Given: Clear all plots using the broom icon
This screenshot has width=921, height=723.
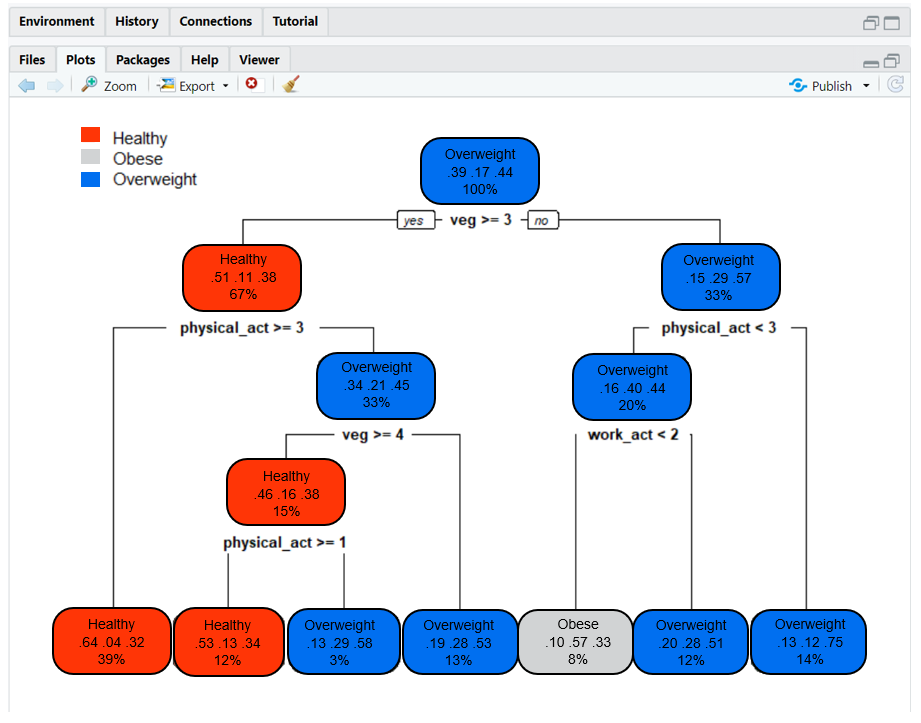Looking at the screenshot, I should pyautogui.click(x=291, y=85).
